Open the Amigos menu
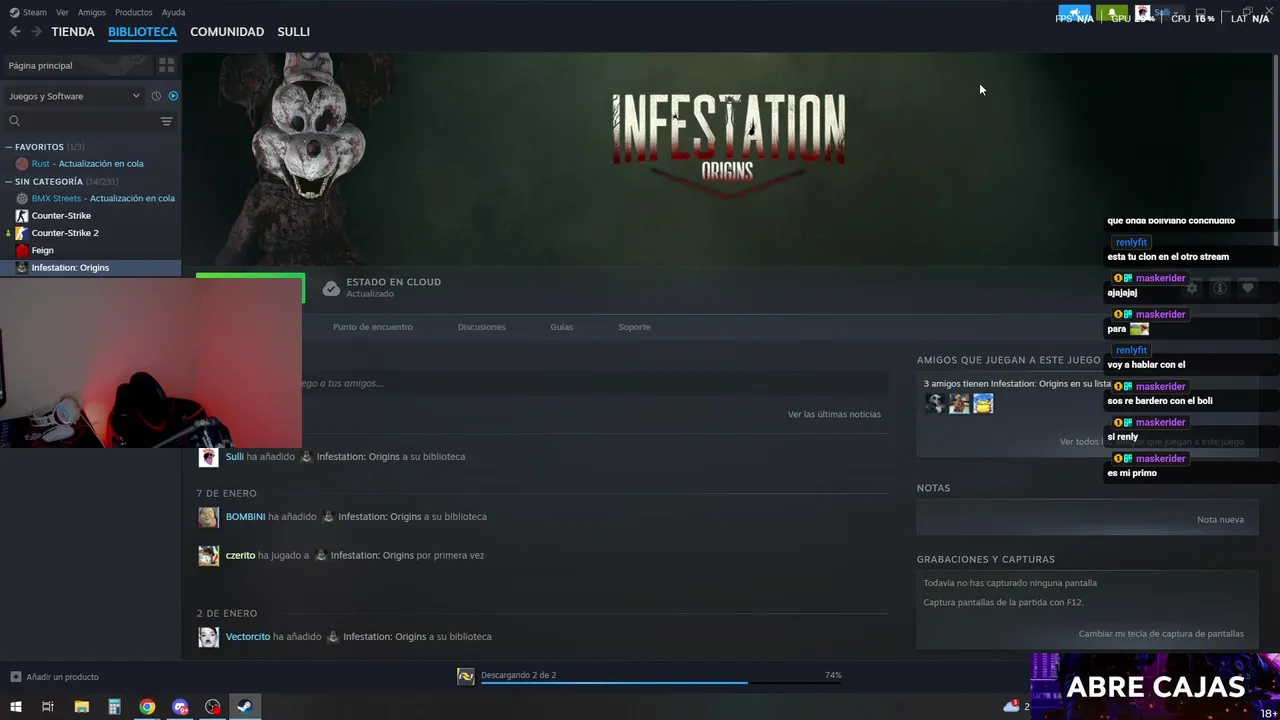The image size is (1280, 720). [x=92, y=12]
